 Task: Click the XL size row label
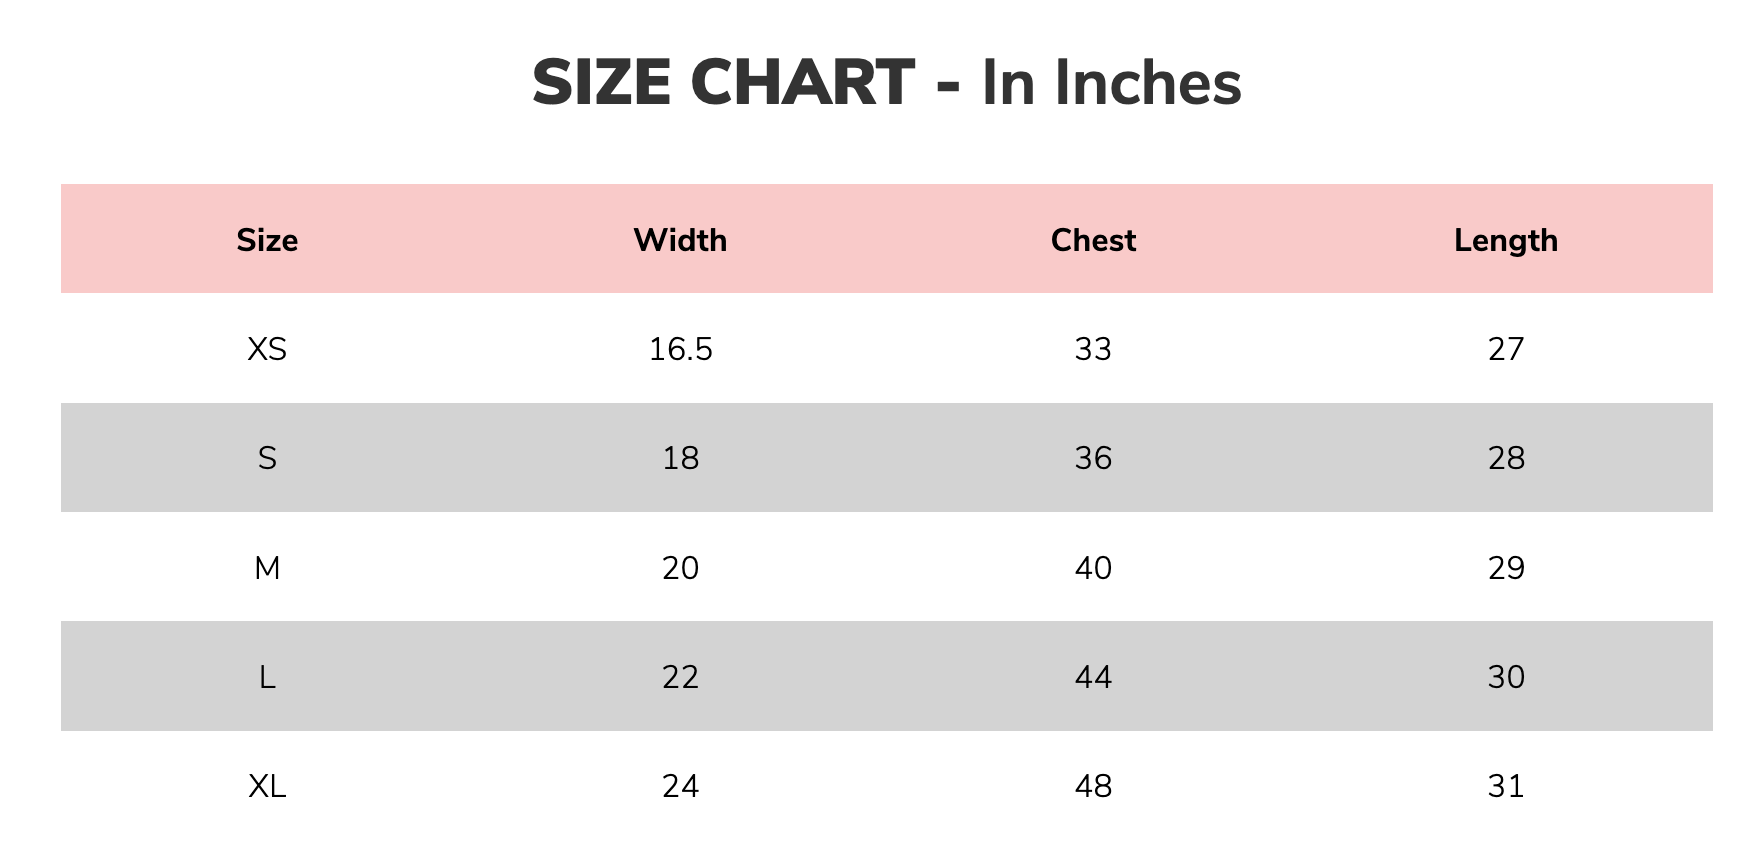(267, 786)
